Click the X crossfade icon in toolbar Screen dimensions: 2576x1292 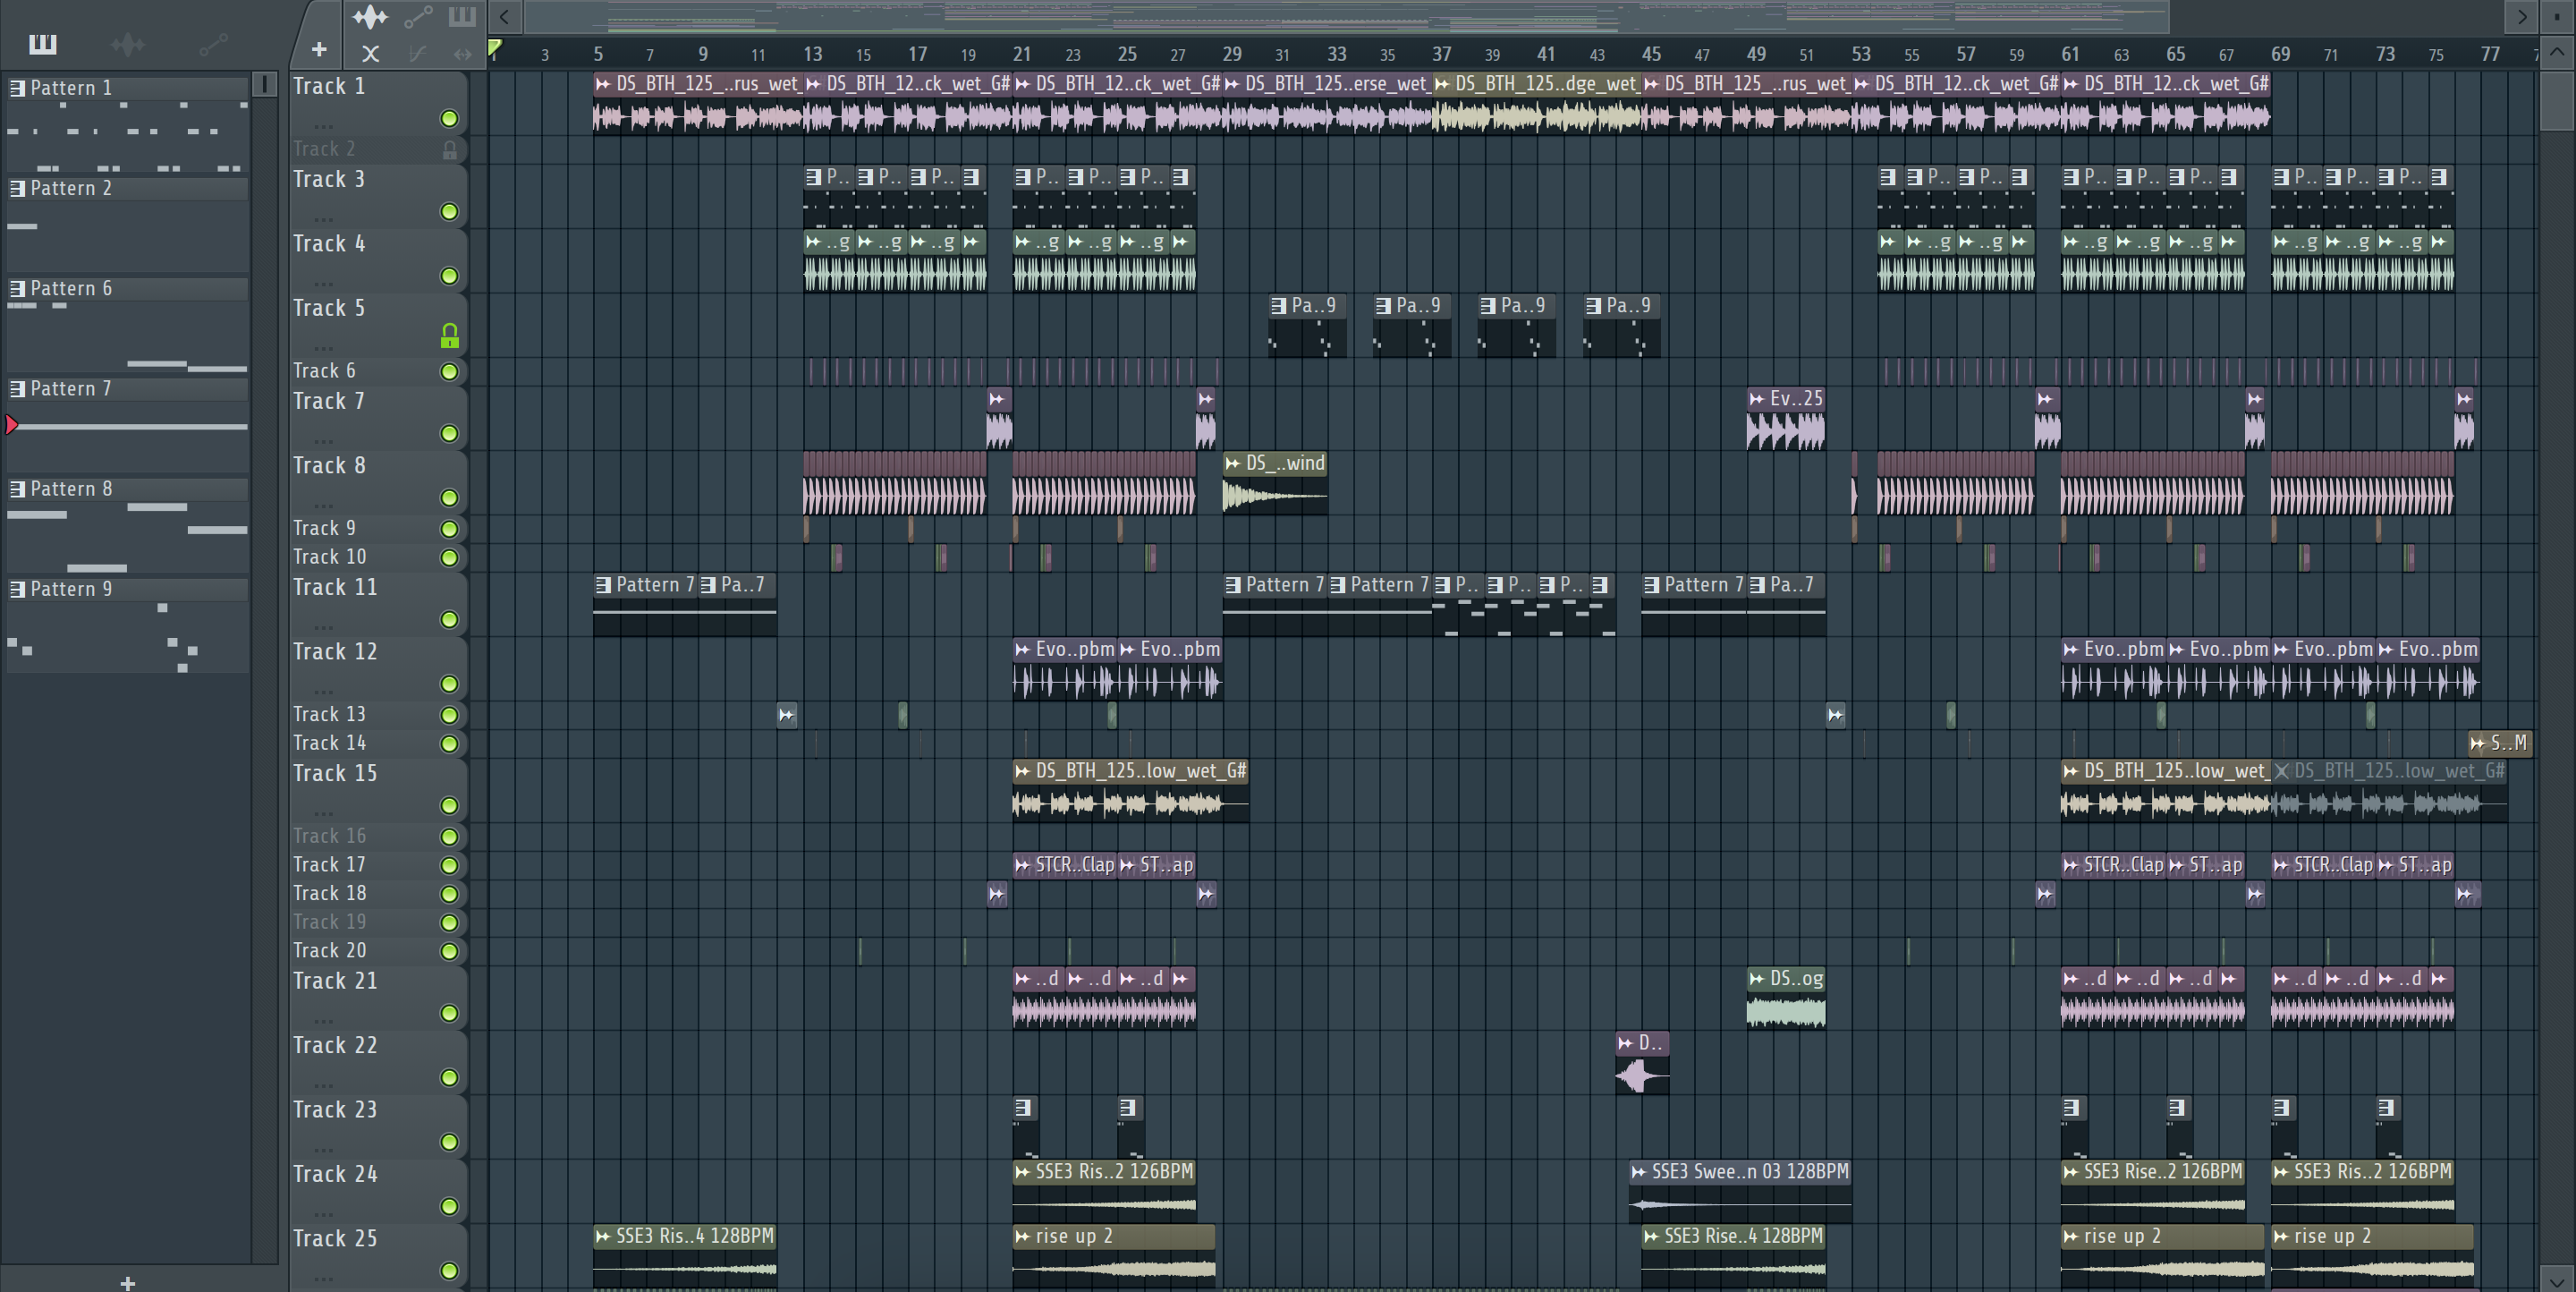[x=371, y=54]
